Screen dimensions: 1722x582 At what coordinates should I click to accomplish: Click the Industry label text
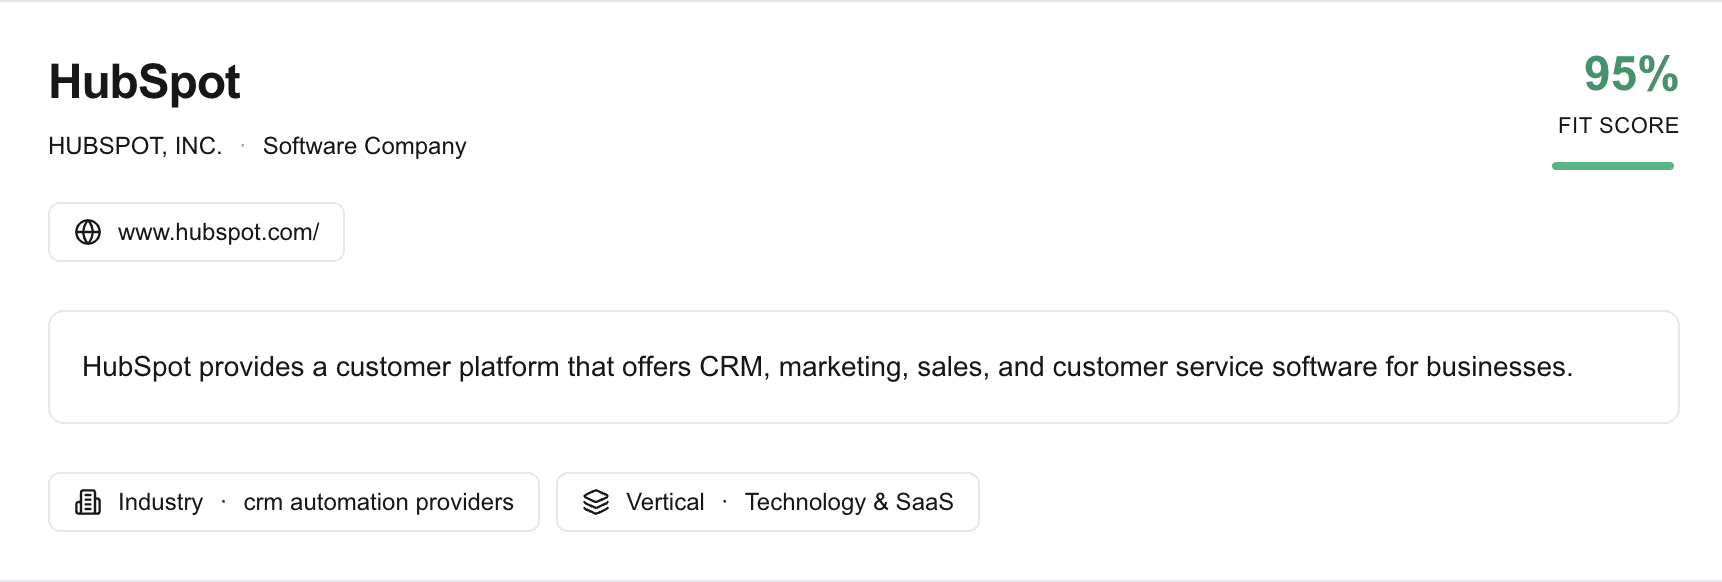[160, 502]
